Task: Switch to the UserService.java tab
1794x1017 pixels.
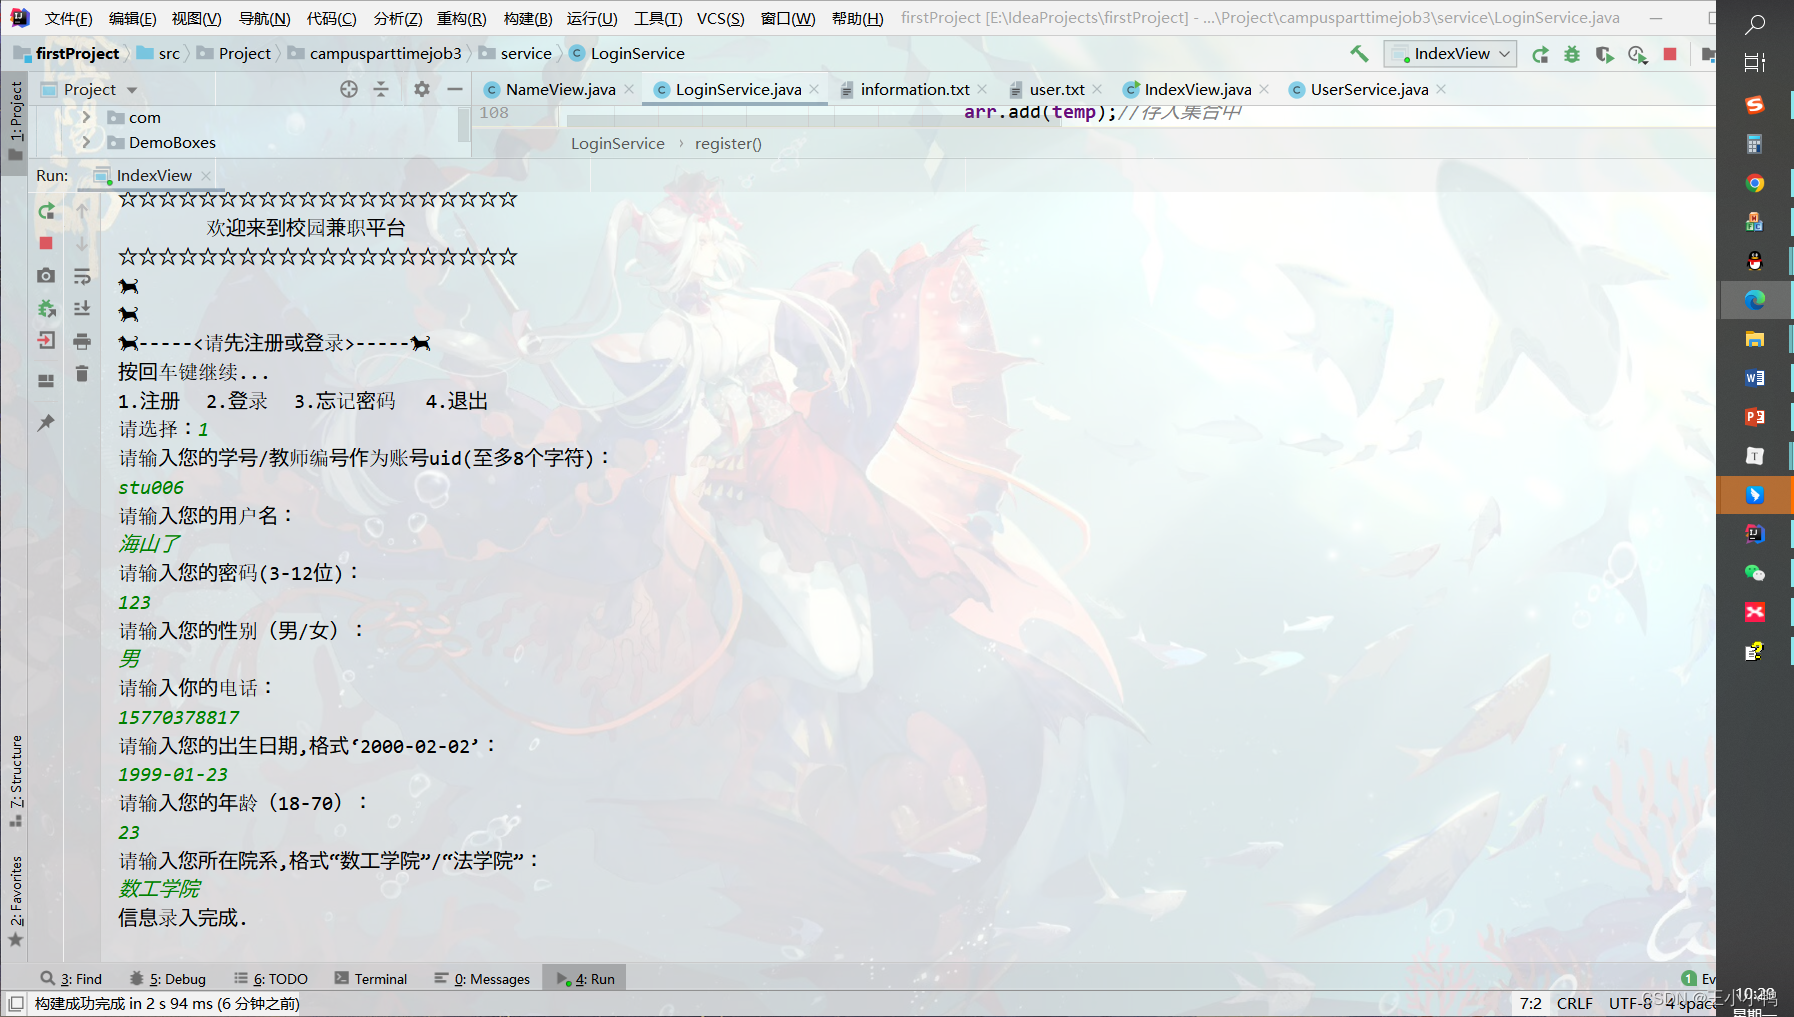Action: pyautogui.click(x=1369, y=89)
